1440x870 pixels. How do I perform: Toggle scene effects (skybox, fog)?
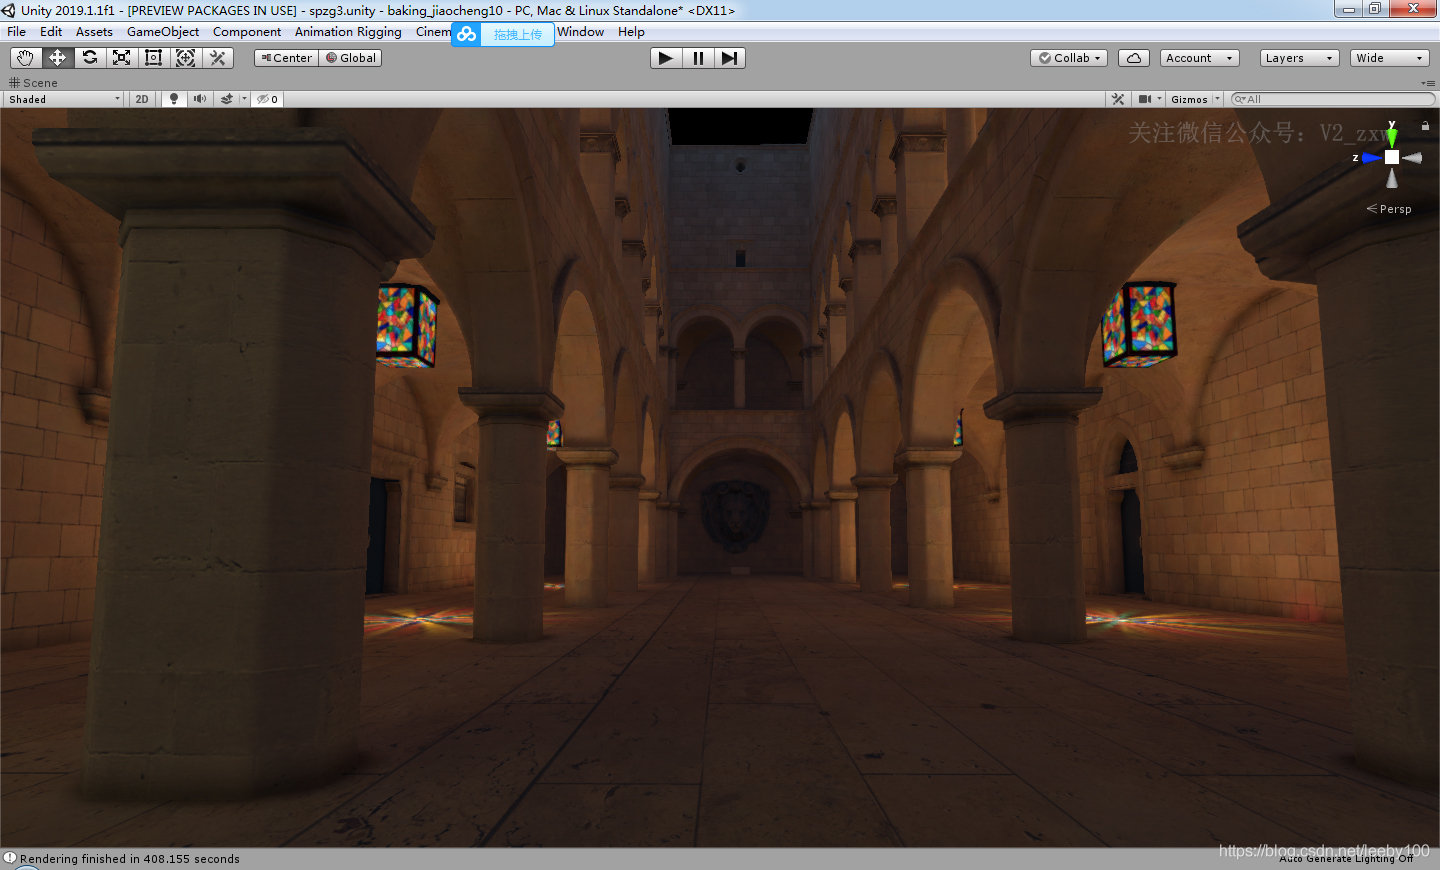[x=227, y=99]
